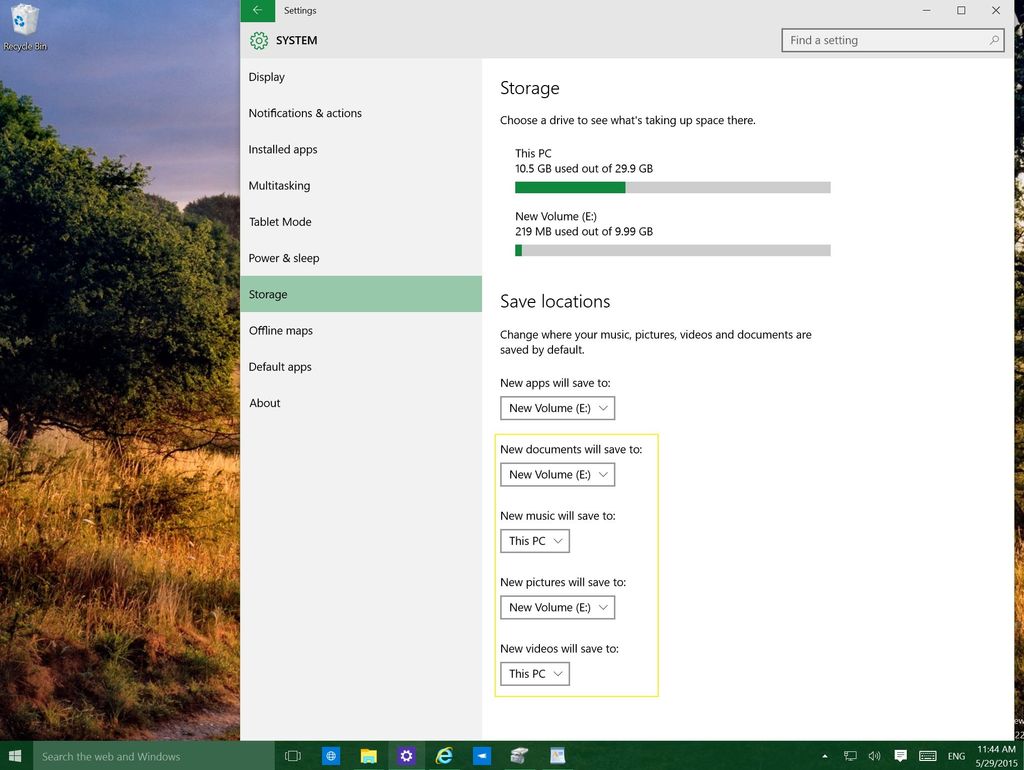Click the search magnifier in Find a setting
Viewport: 1024px width, 770px height.
point(993,40)
